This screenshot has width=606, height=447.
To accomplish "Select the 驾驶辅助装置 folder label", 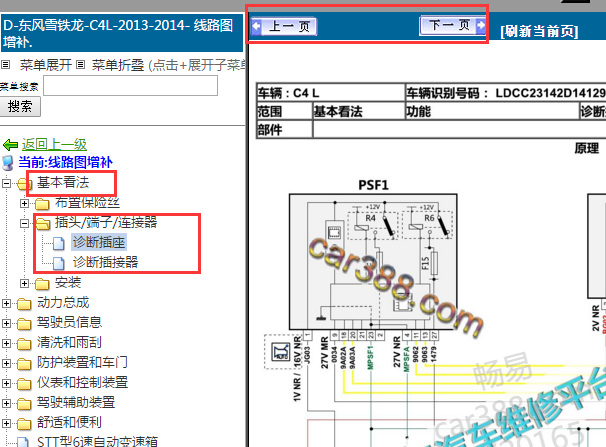I will (x=76, y=403).
